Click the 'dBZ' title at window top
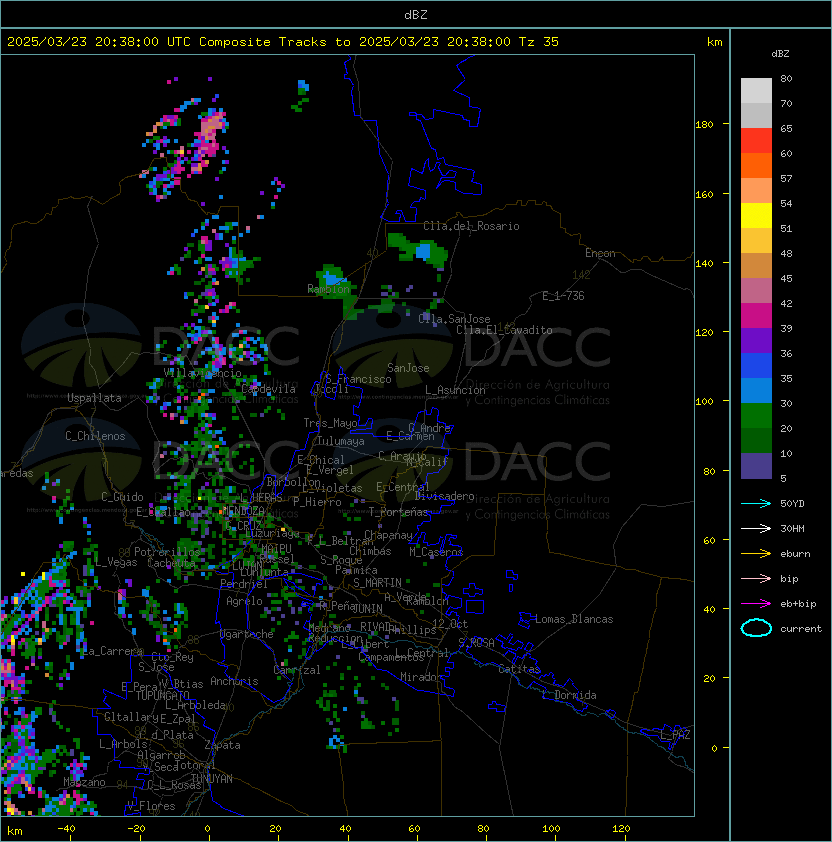 pyautogui.click(x=416, y=14)
